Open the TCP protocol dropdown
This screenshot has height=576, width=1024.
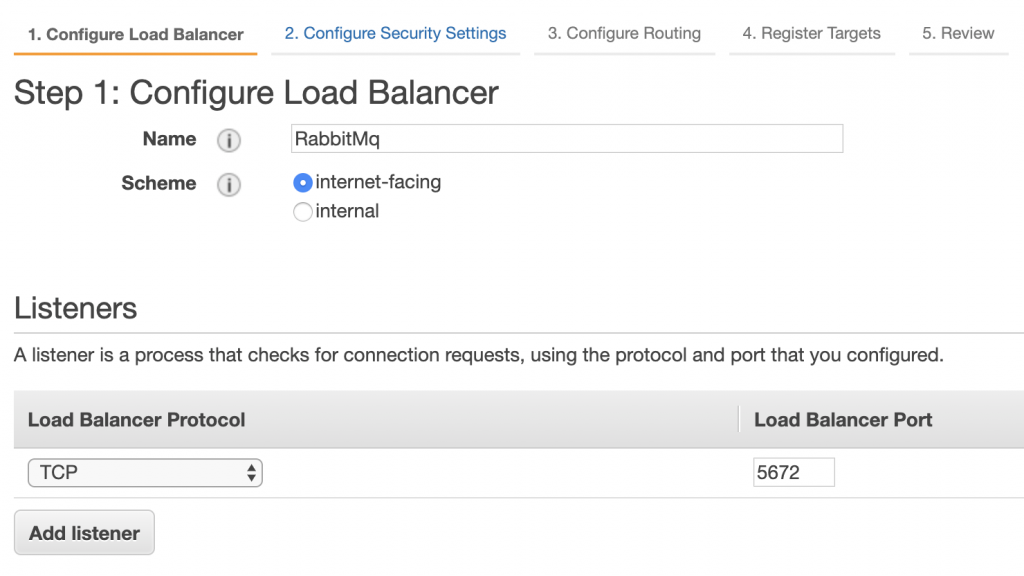pyautogui.click(x=145, y=472)
